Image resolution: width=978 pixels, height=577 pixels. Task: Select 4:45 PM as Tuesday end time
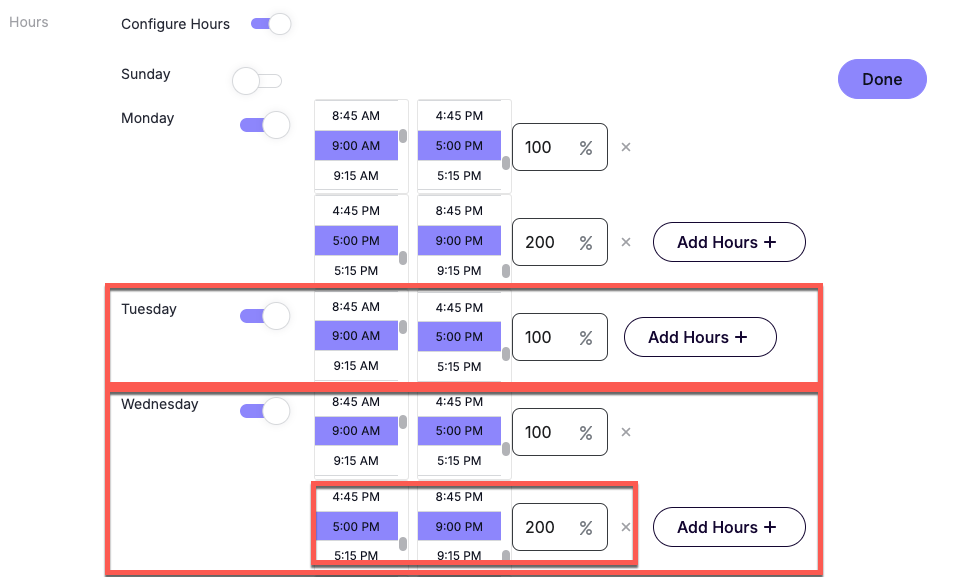[x=459, y=308]
